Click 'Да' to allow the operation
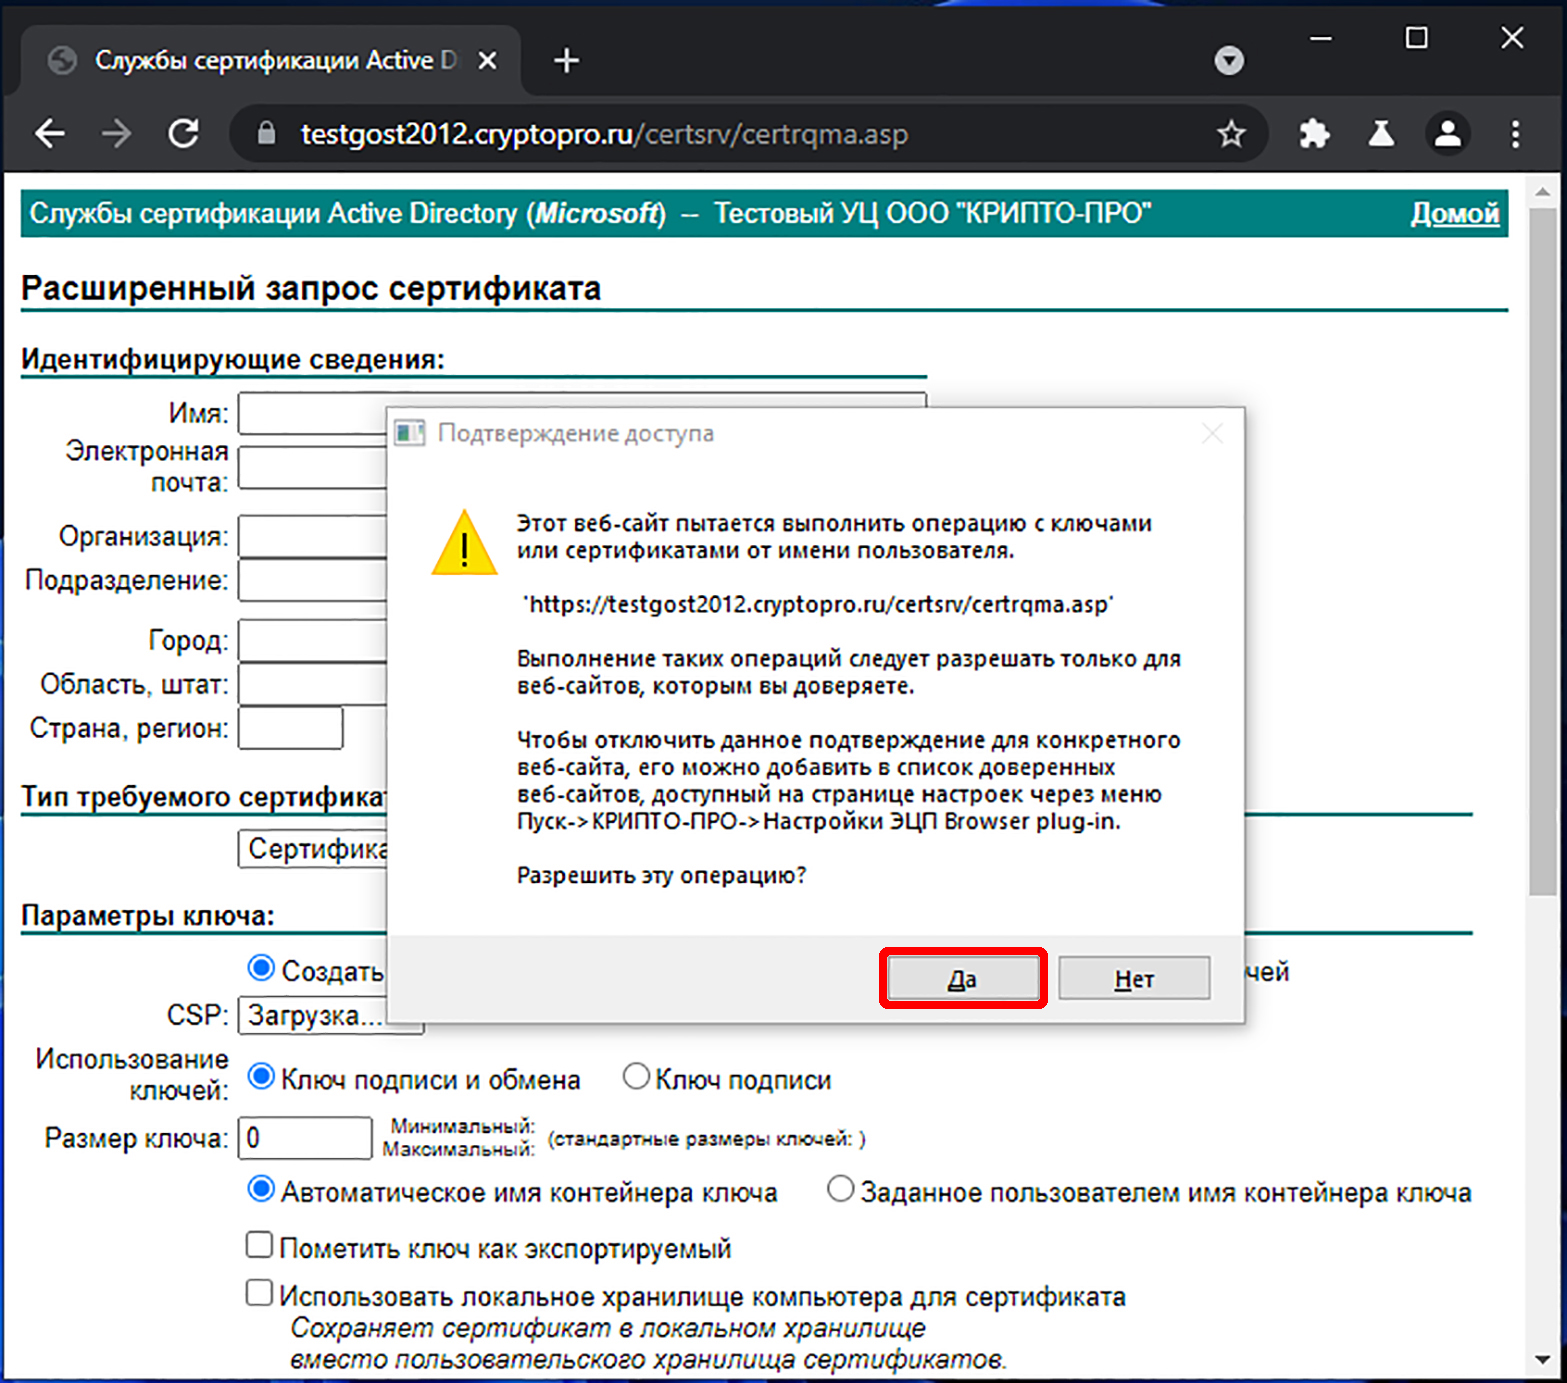Viewport: 1567px width, 1383px height. coord(963,979)
